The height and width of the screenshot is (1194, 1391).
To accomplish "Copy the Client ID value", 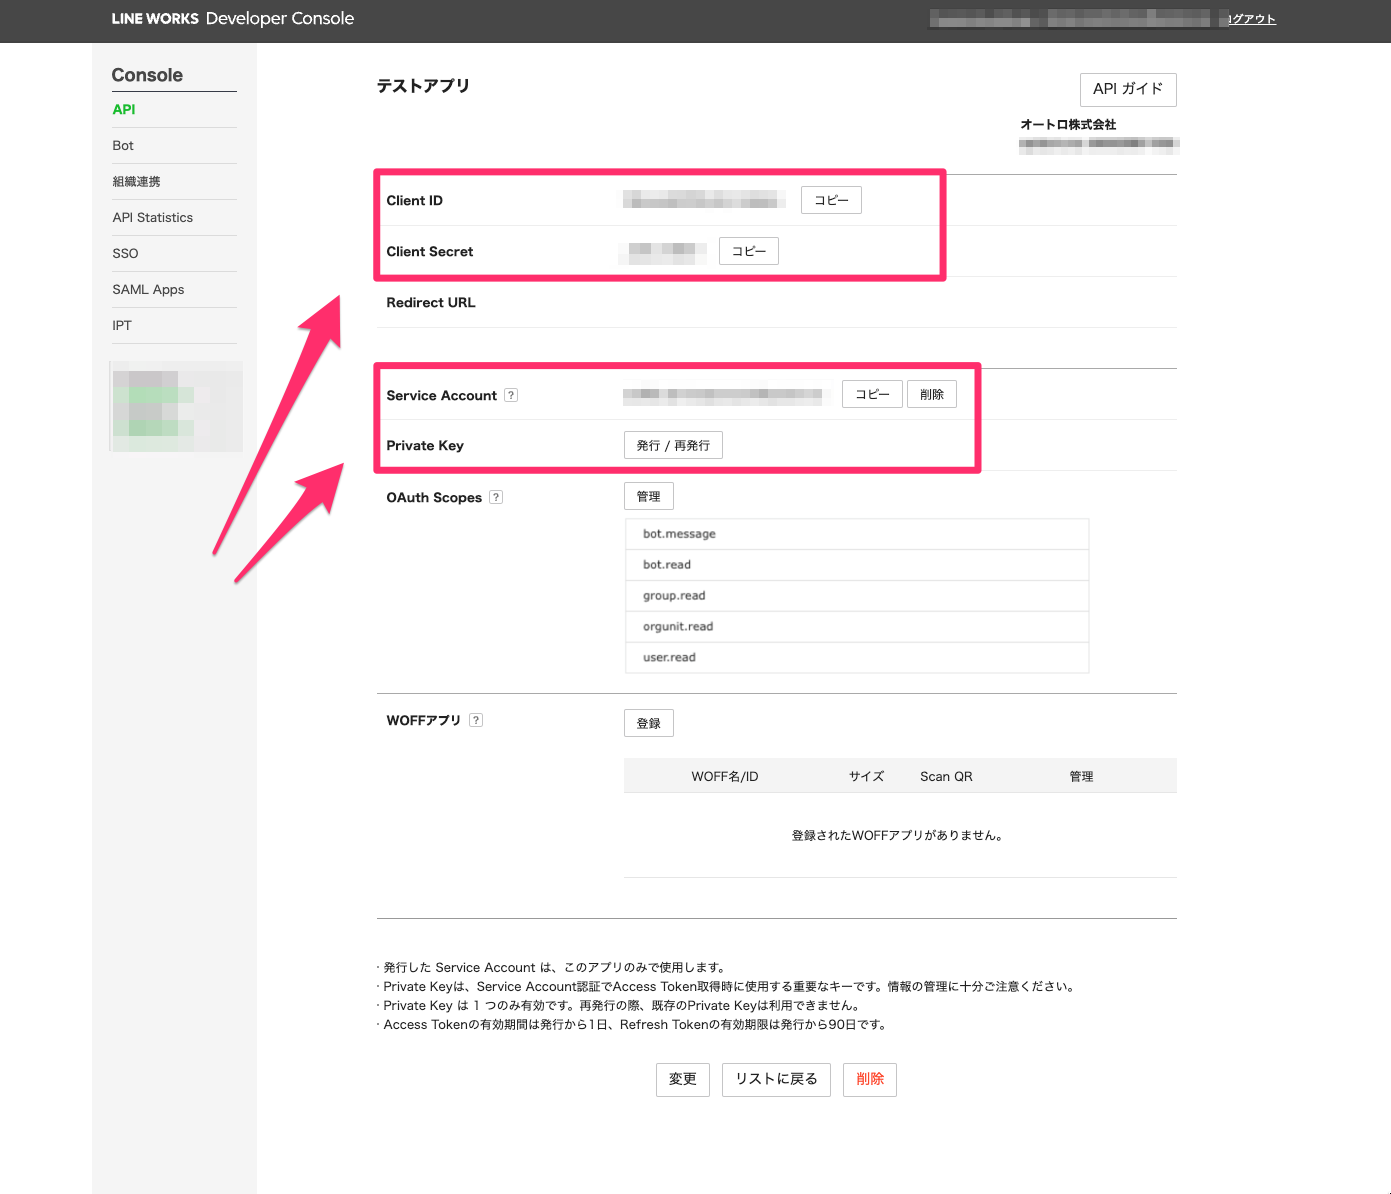I will [831, 200].
